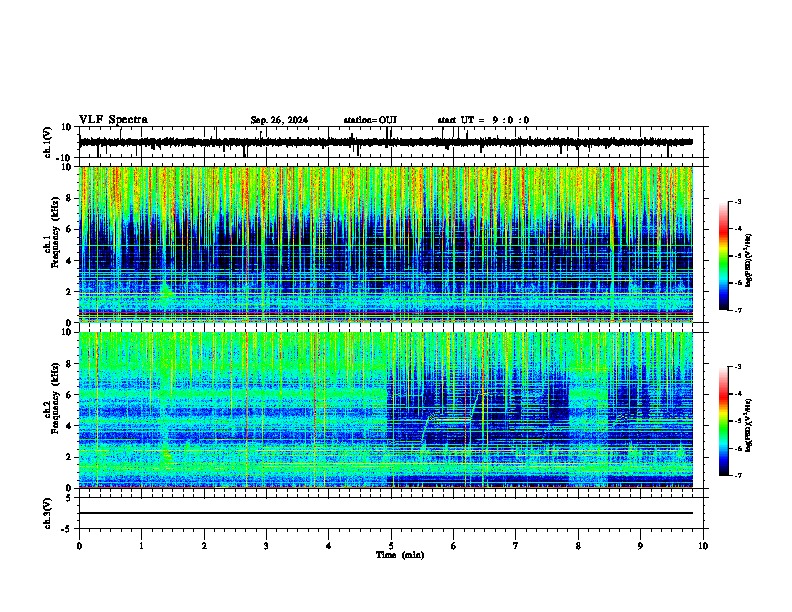The width and height of the screenshot is (792, 612).
Task: Click the 'ch.3(V)' axis label
Action: tap(47, 513)
